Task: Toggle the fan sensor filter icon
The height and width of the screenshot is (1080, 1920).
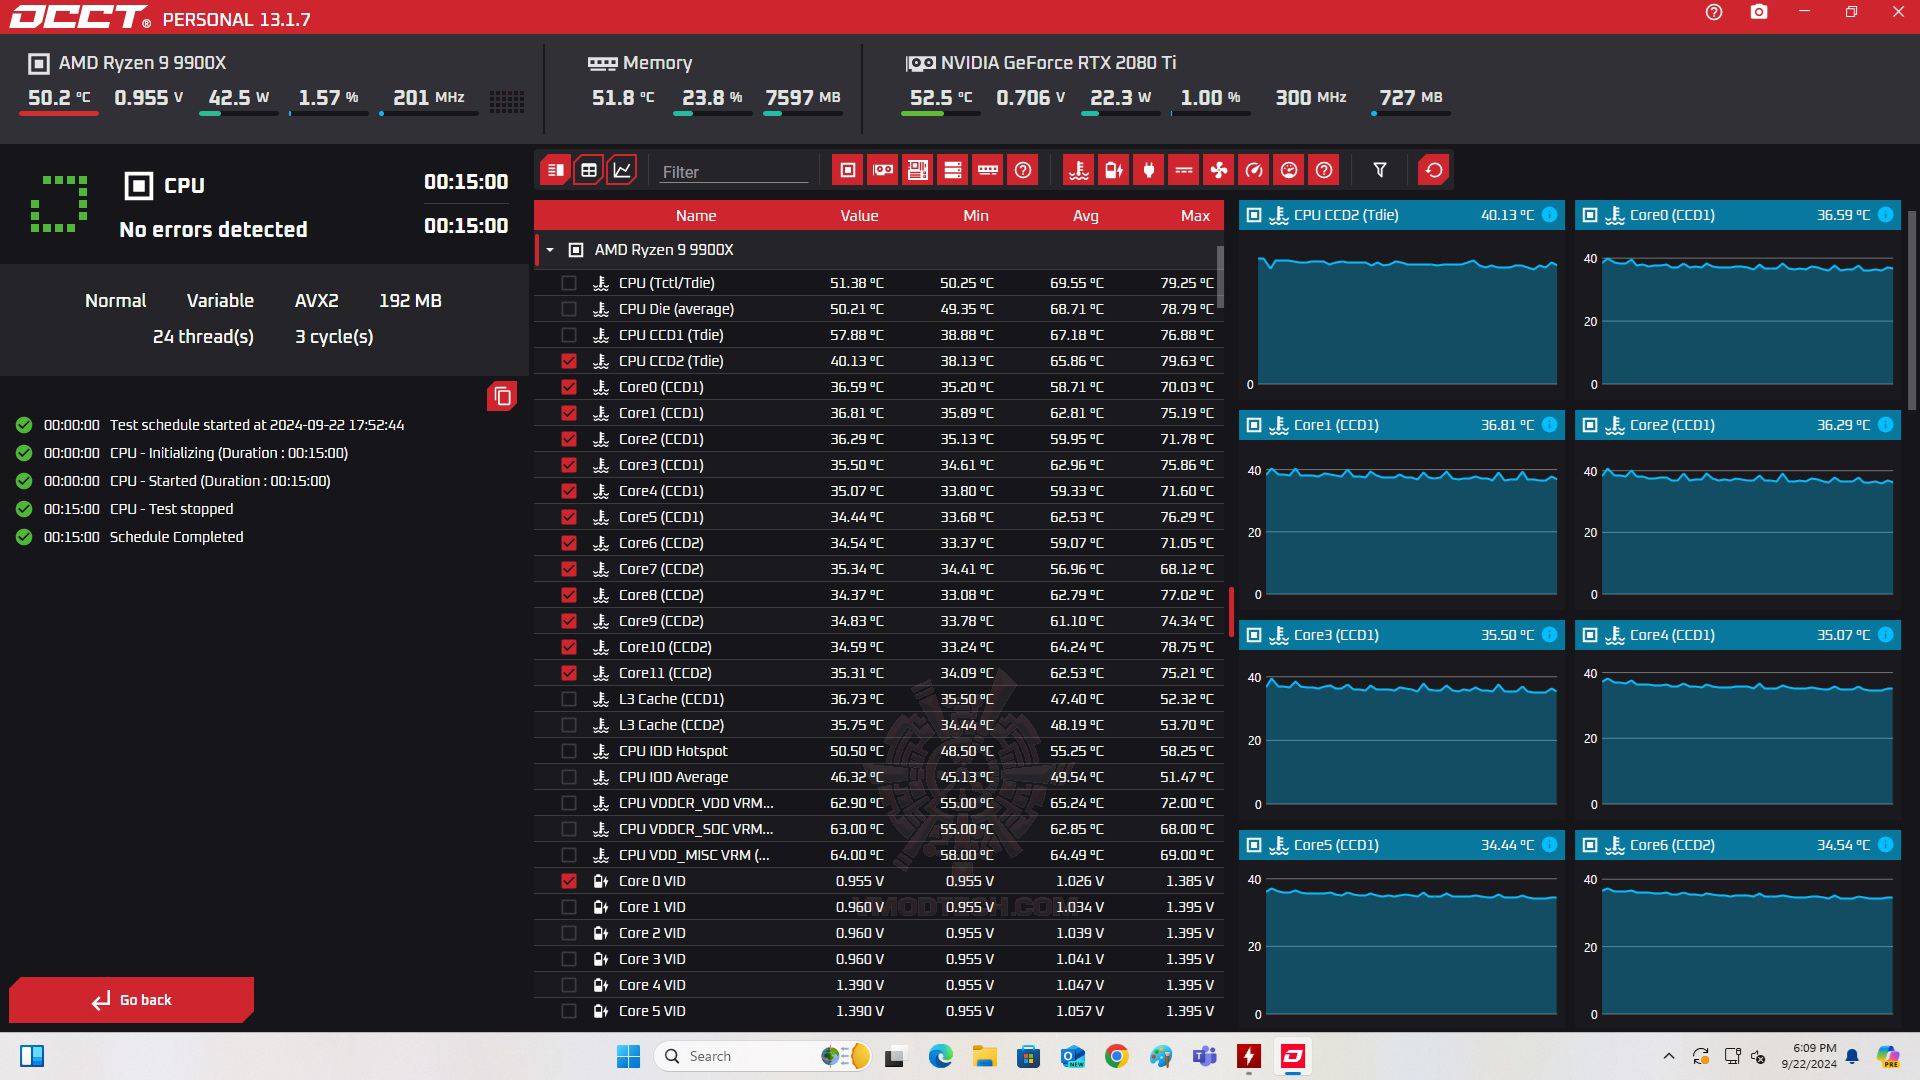Action: (1218, 170)
